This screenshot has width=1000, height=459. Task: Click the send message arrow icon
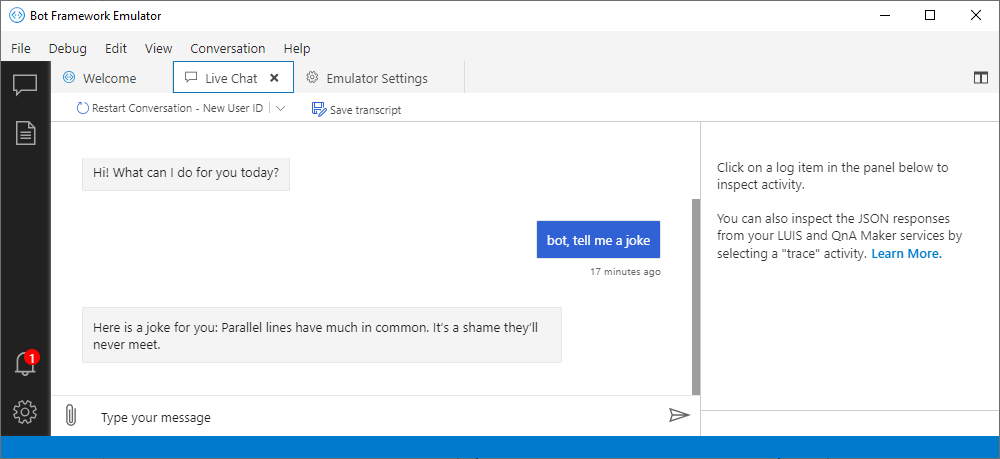click(679, 415)
